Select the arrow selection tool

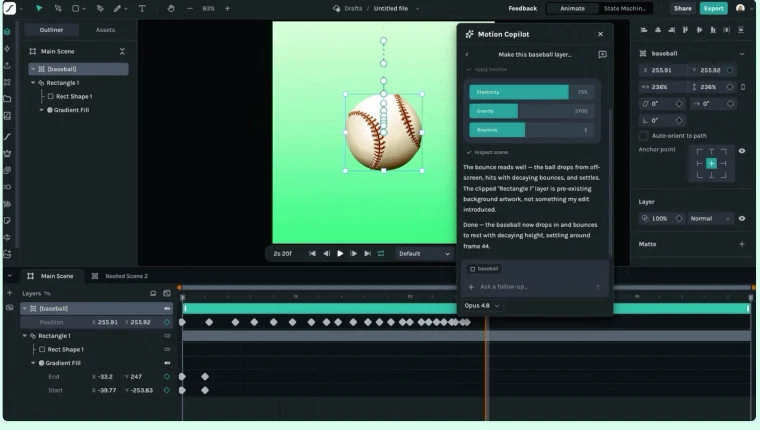(x=39, y=8)
